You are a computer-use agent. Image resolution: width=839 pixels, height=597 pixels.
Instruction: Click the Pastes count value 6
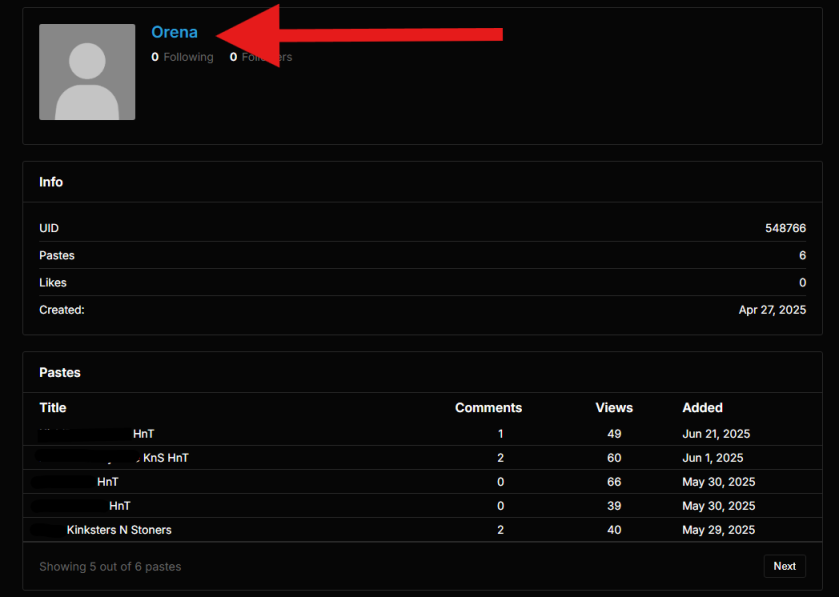tap(802, 256)
